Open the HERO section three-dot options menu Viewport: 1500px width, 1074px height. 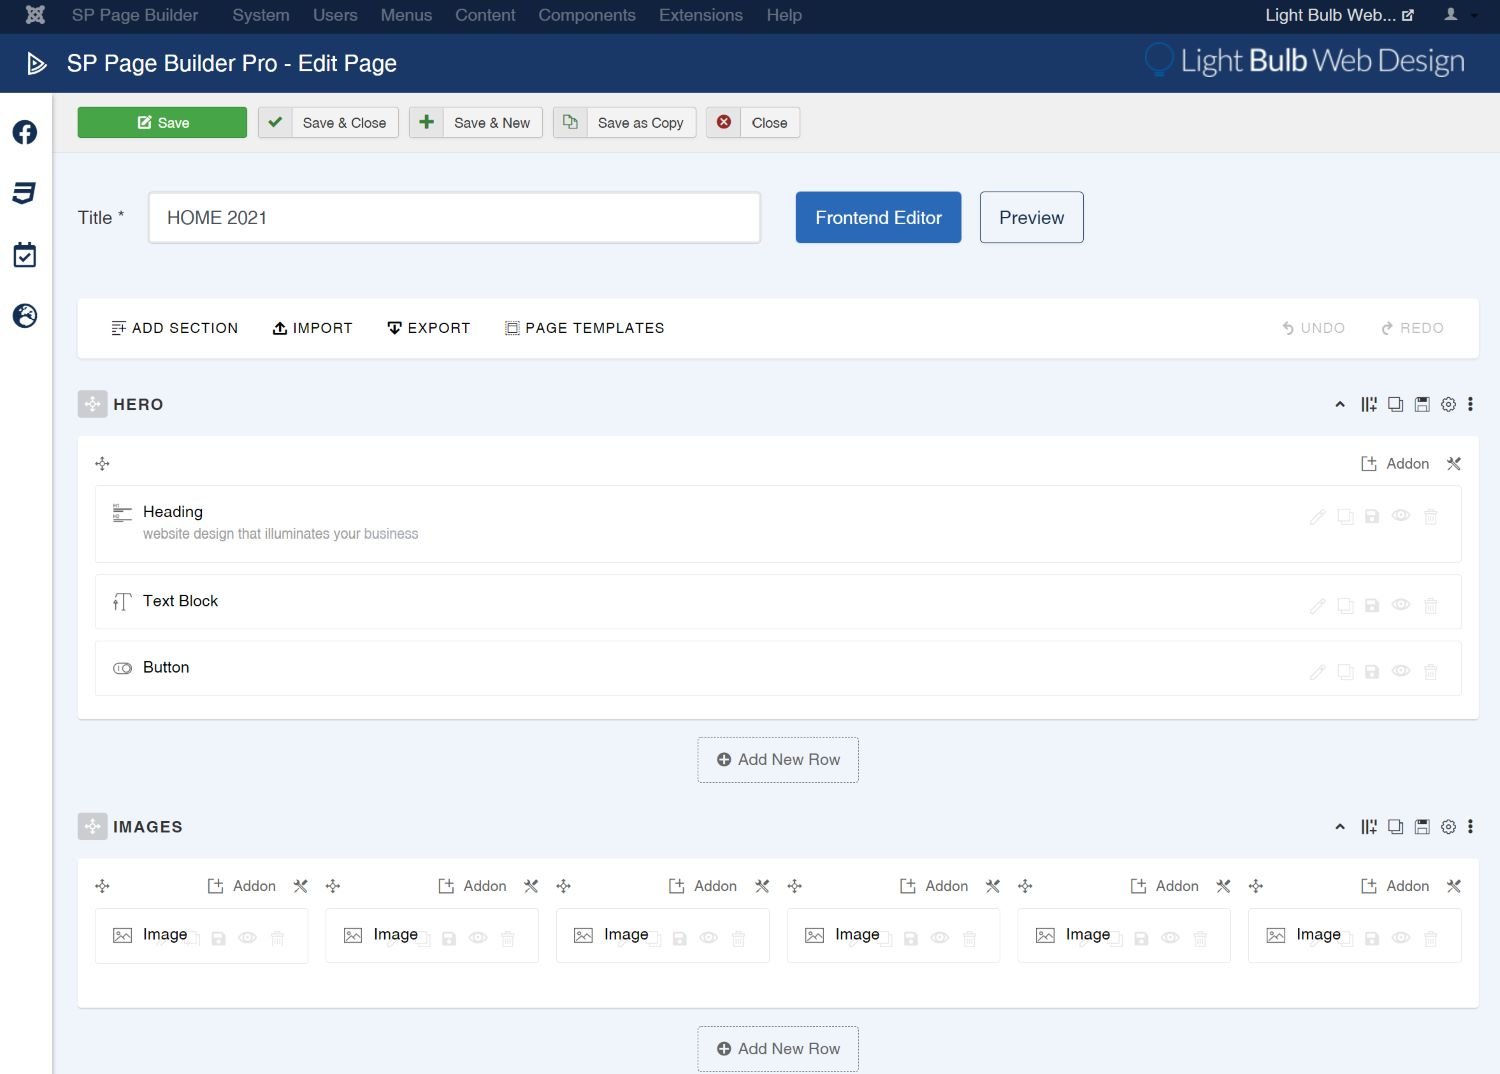(x=1471, y=404)
